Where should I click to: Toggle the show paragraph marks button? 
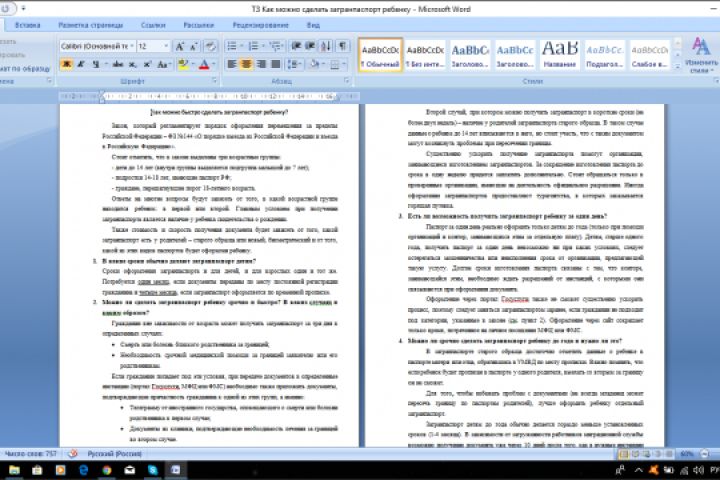(x=343, y=46)
